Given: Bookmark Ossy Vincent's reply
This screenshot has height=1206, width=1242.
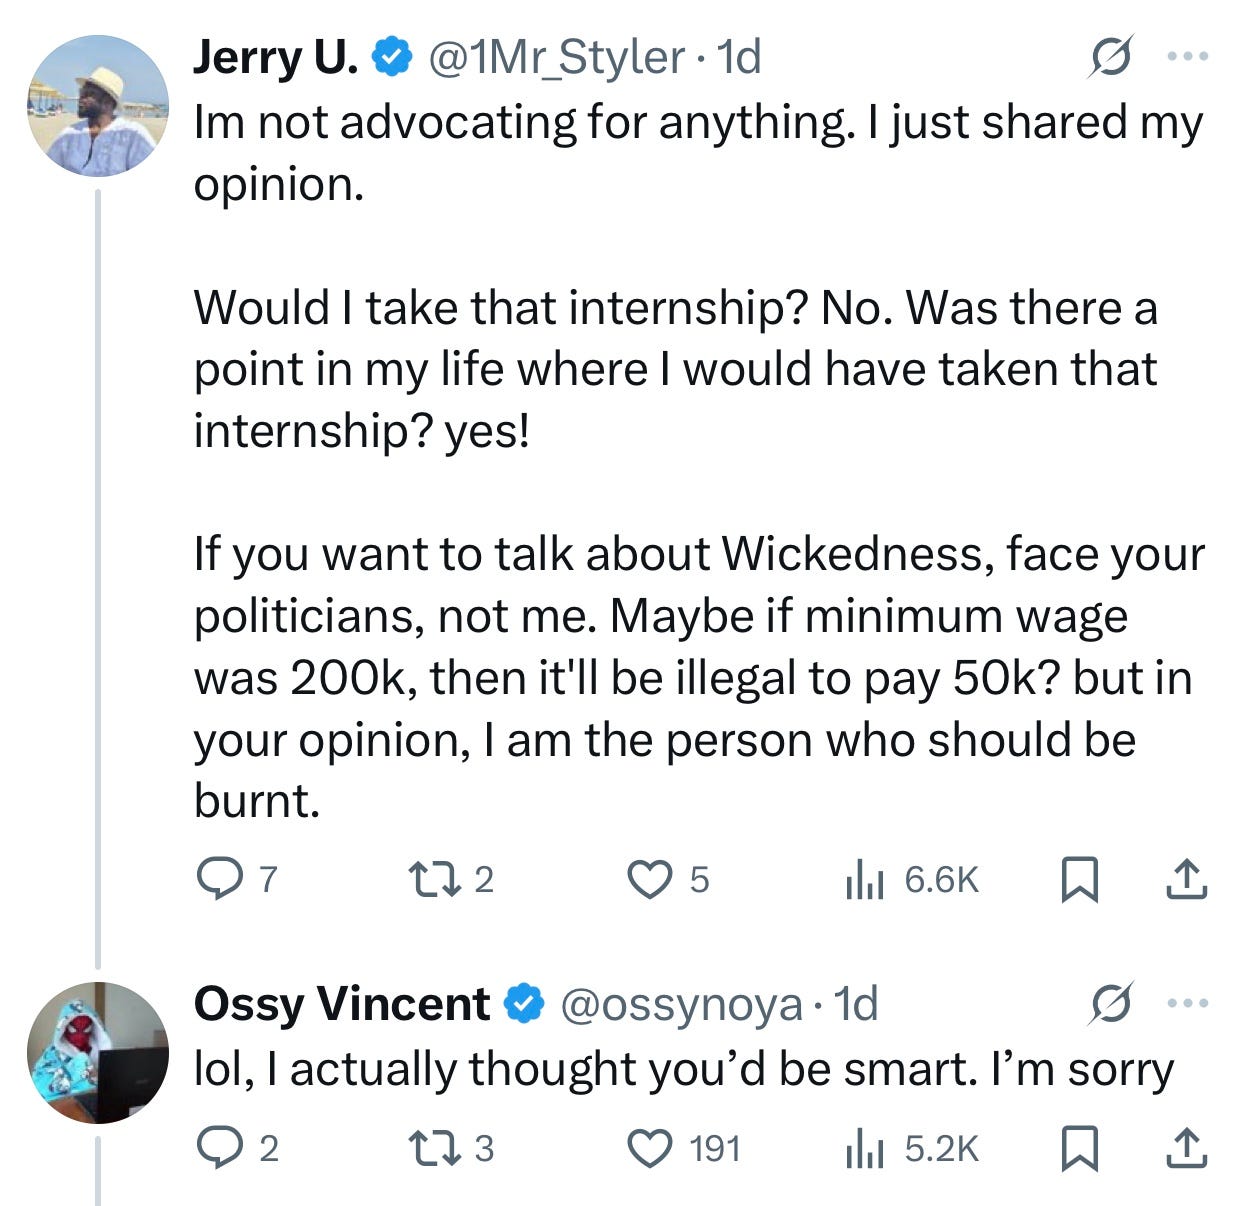Looking at the screenshot, I should (x=1079, y=1148).
